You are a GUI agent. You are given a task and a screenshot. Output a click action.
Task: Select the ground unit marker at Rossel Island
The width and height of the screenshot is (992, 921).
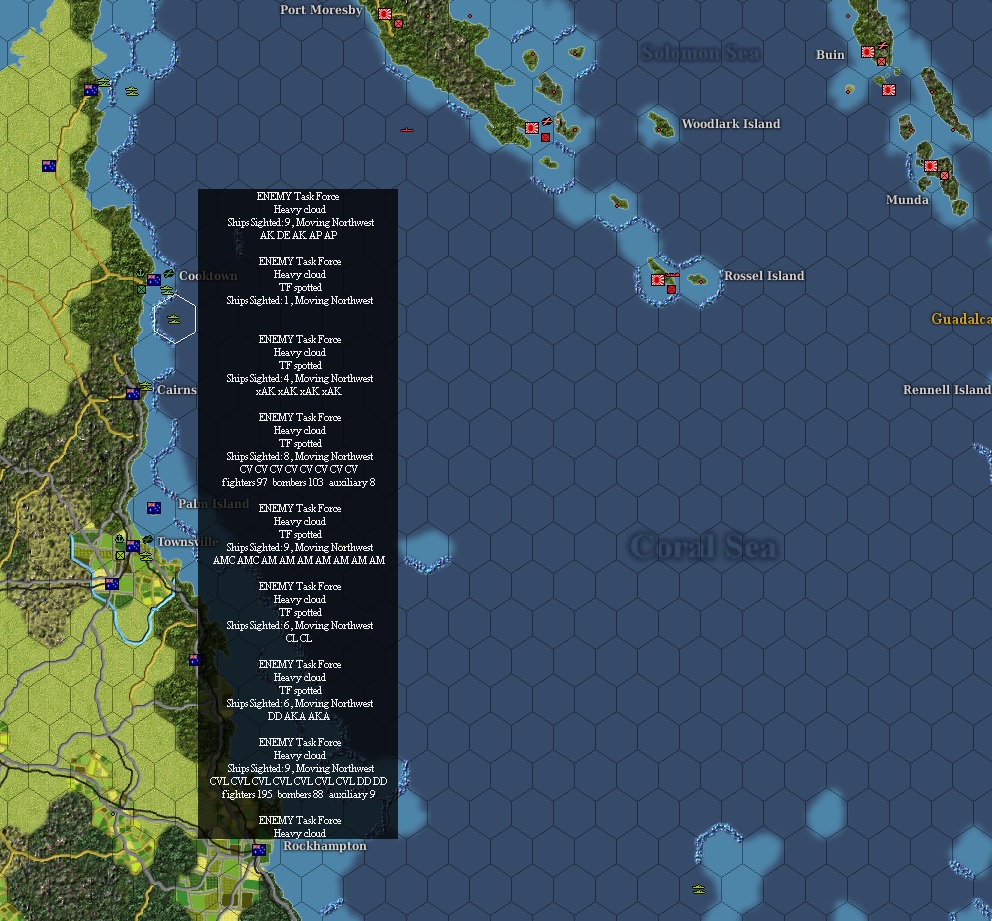[671, 290]
